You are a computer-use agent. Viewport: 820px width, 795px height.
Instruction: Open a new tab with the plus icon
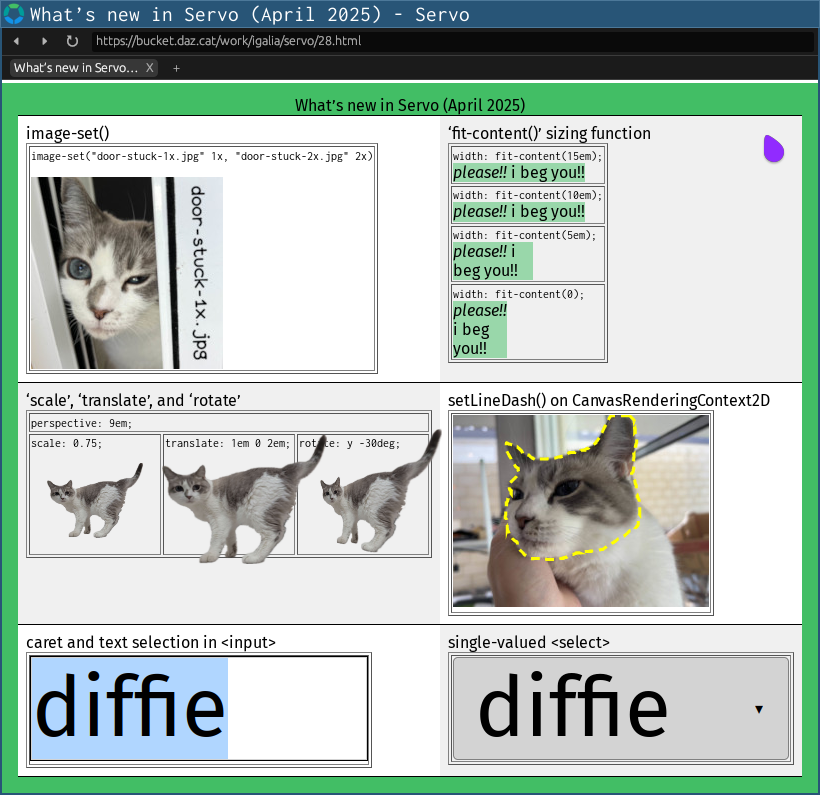click(x=176, y=68)
